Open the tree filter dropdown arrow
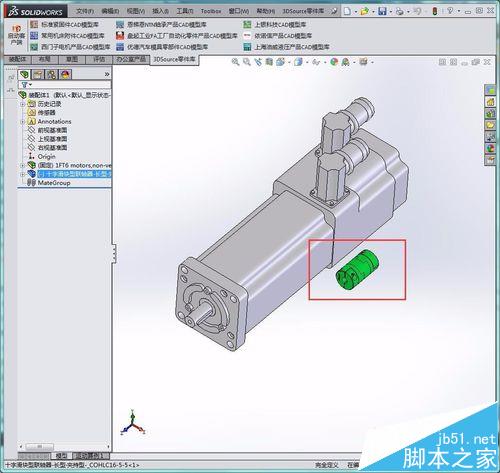The height and width of the screenshot is (473, 500). [x=30, y=85]
